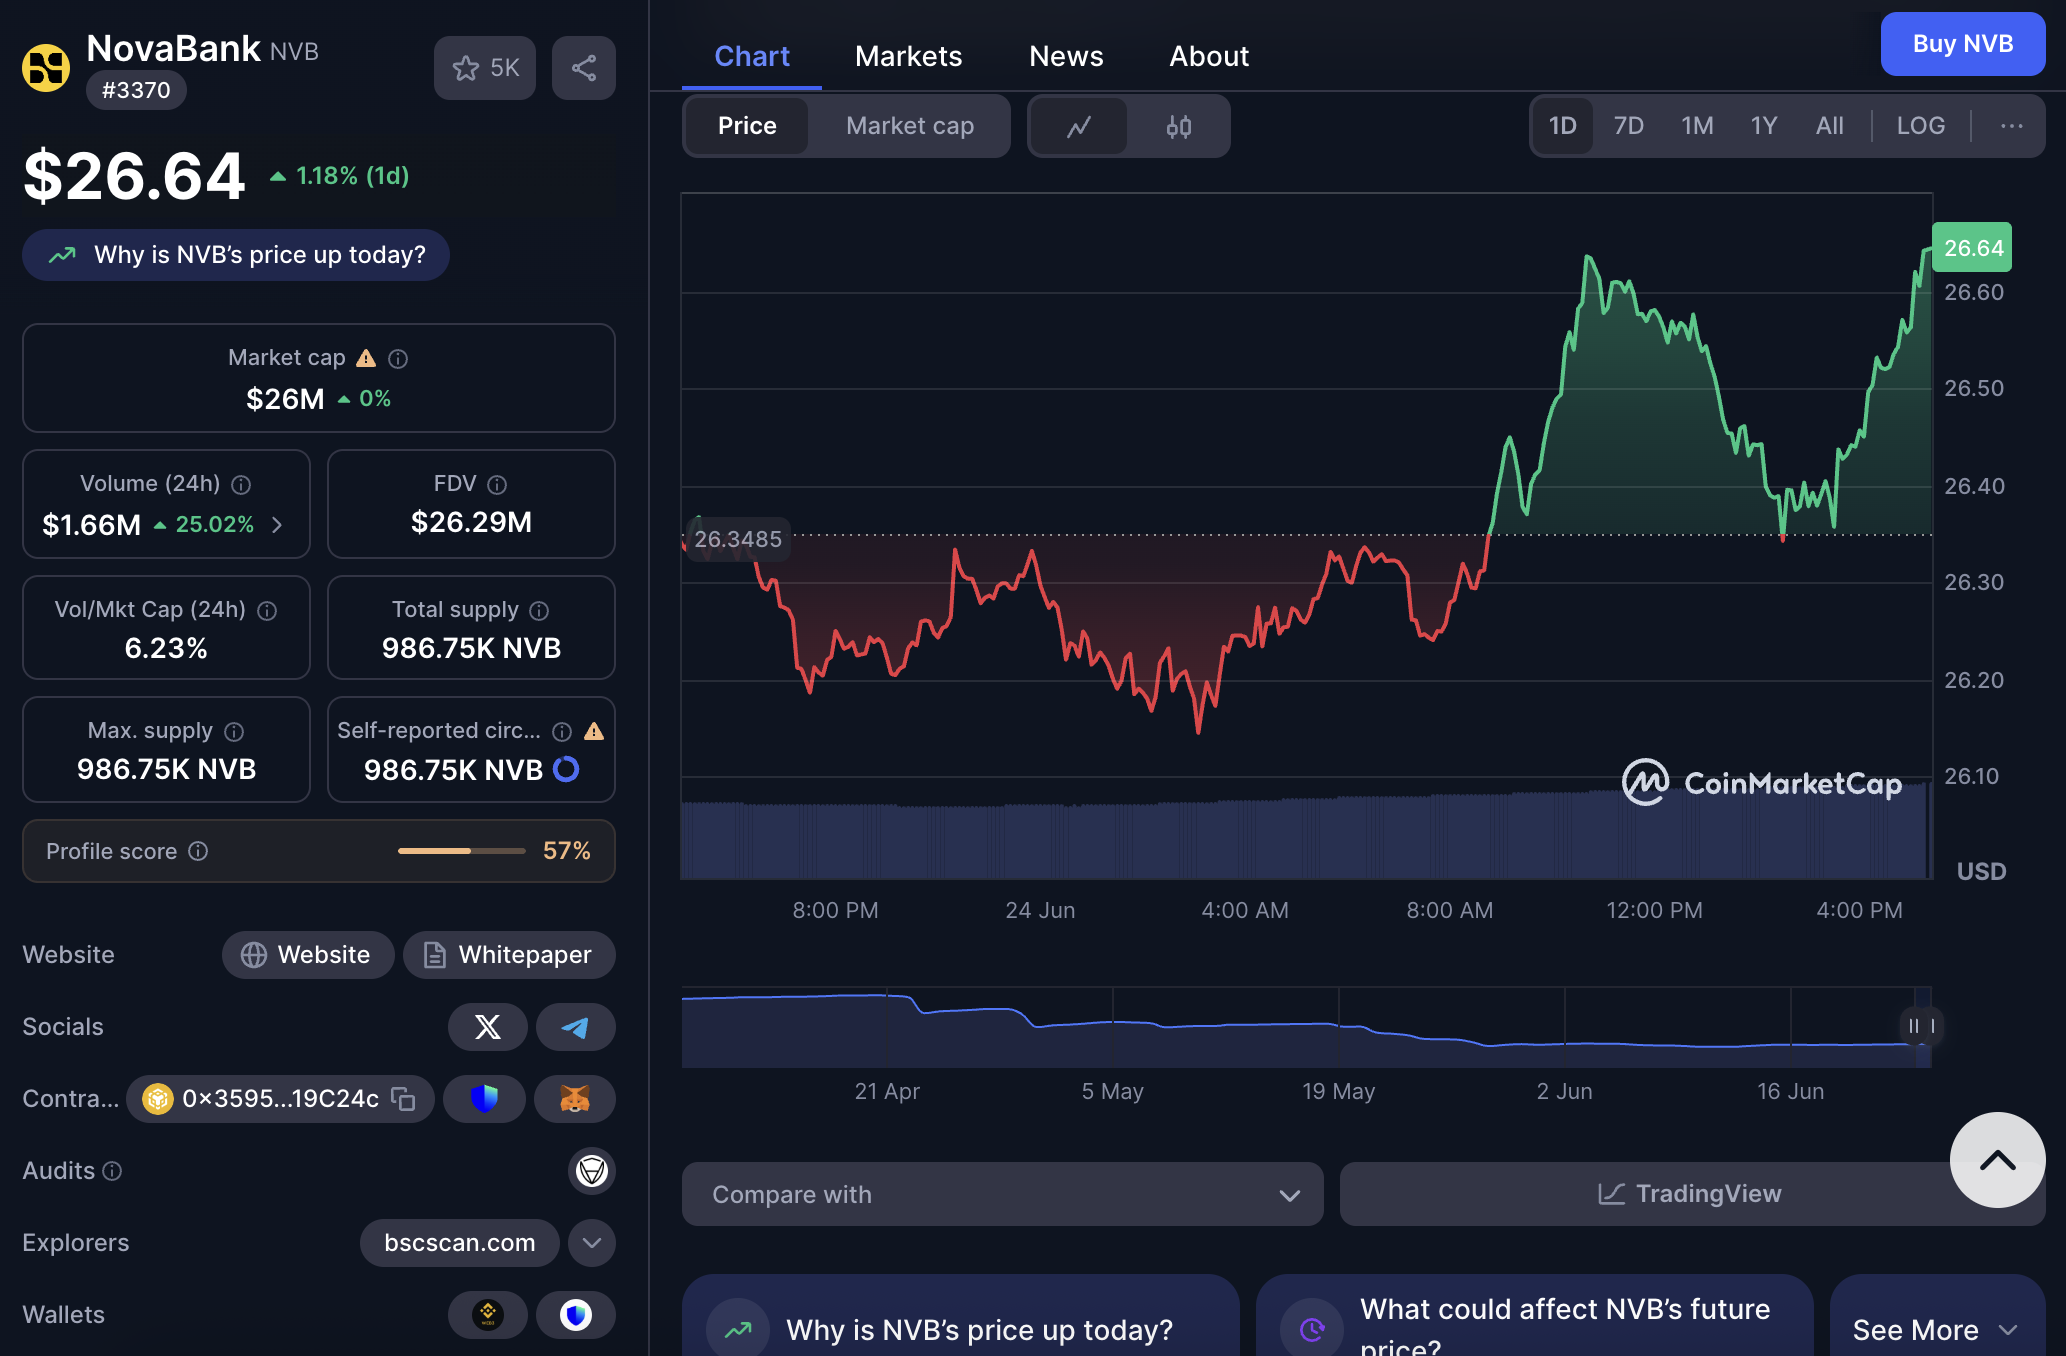Switch to the Markets tab
Screen dimensions: 2066x1356
tap(909, 56)
